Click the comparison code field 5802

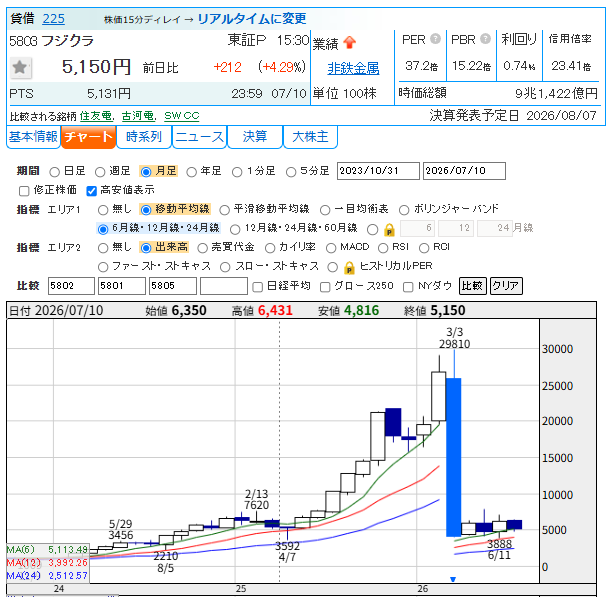71,286
